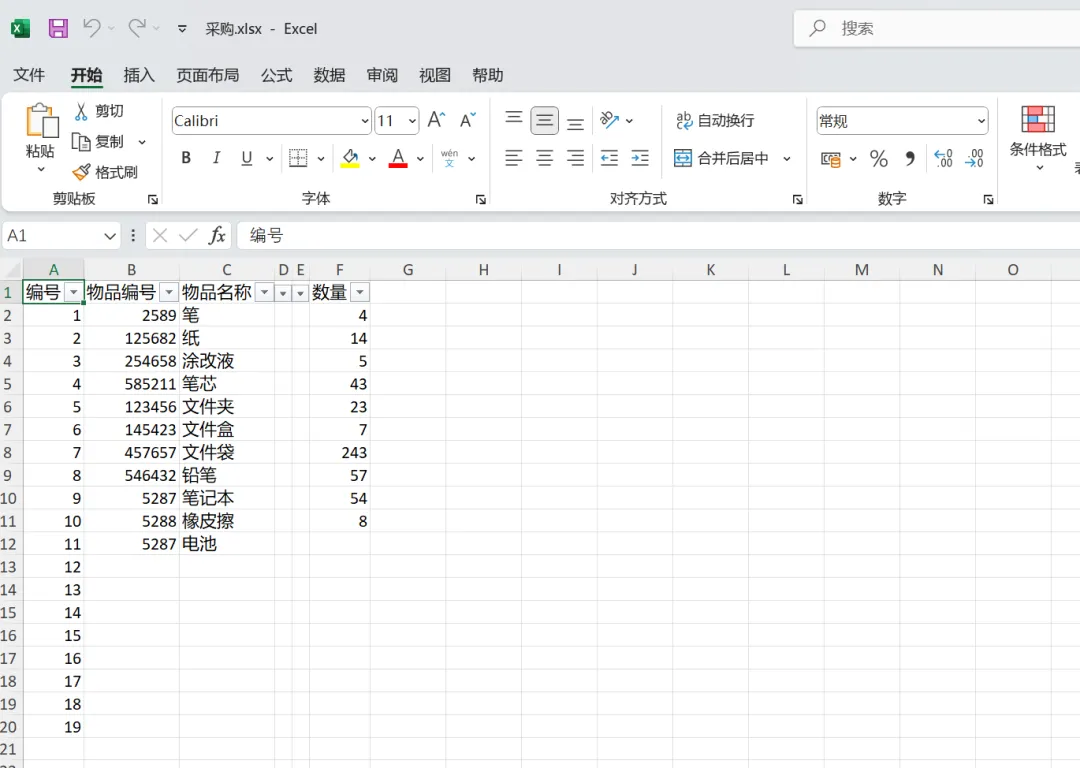Click the Undo arrow icon
Viewport: 1080px width, 768px height.
point(92,28)
